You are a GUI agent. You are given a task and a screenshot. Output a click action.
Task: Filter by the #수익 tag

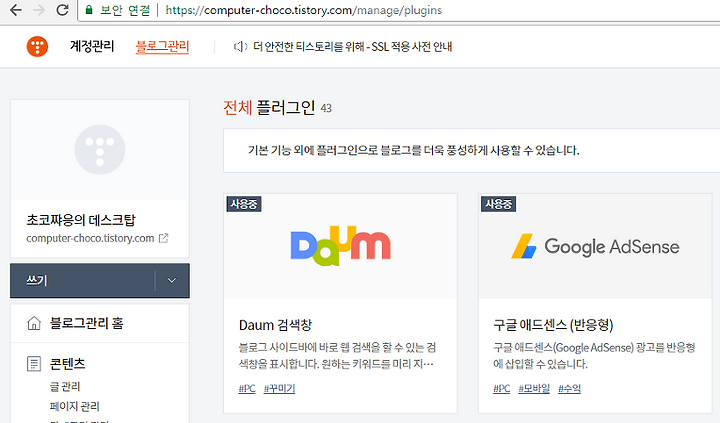tap(569, 389)
